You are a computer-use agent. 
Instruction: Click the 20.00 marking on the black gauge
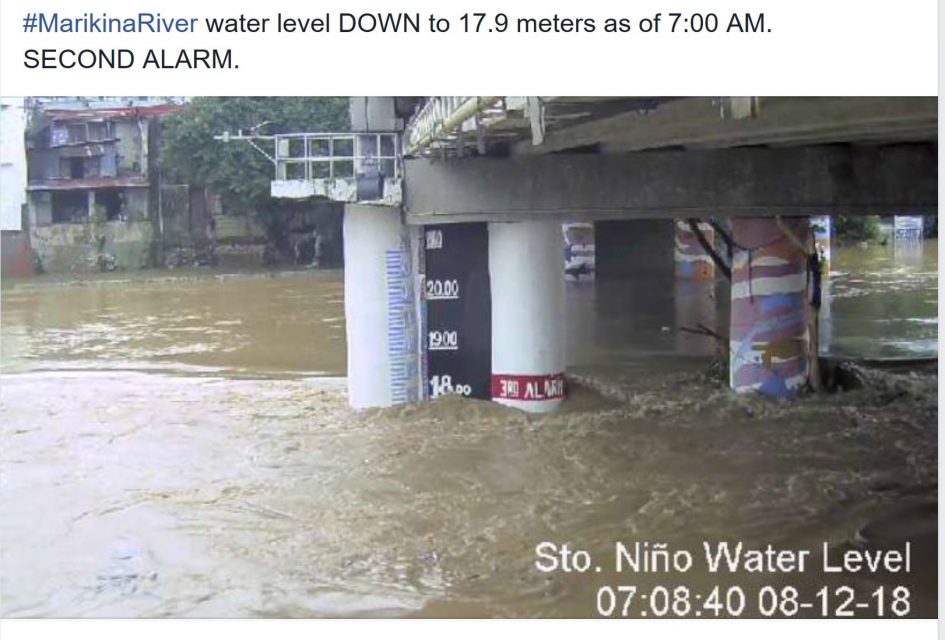coord(442,289)
